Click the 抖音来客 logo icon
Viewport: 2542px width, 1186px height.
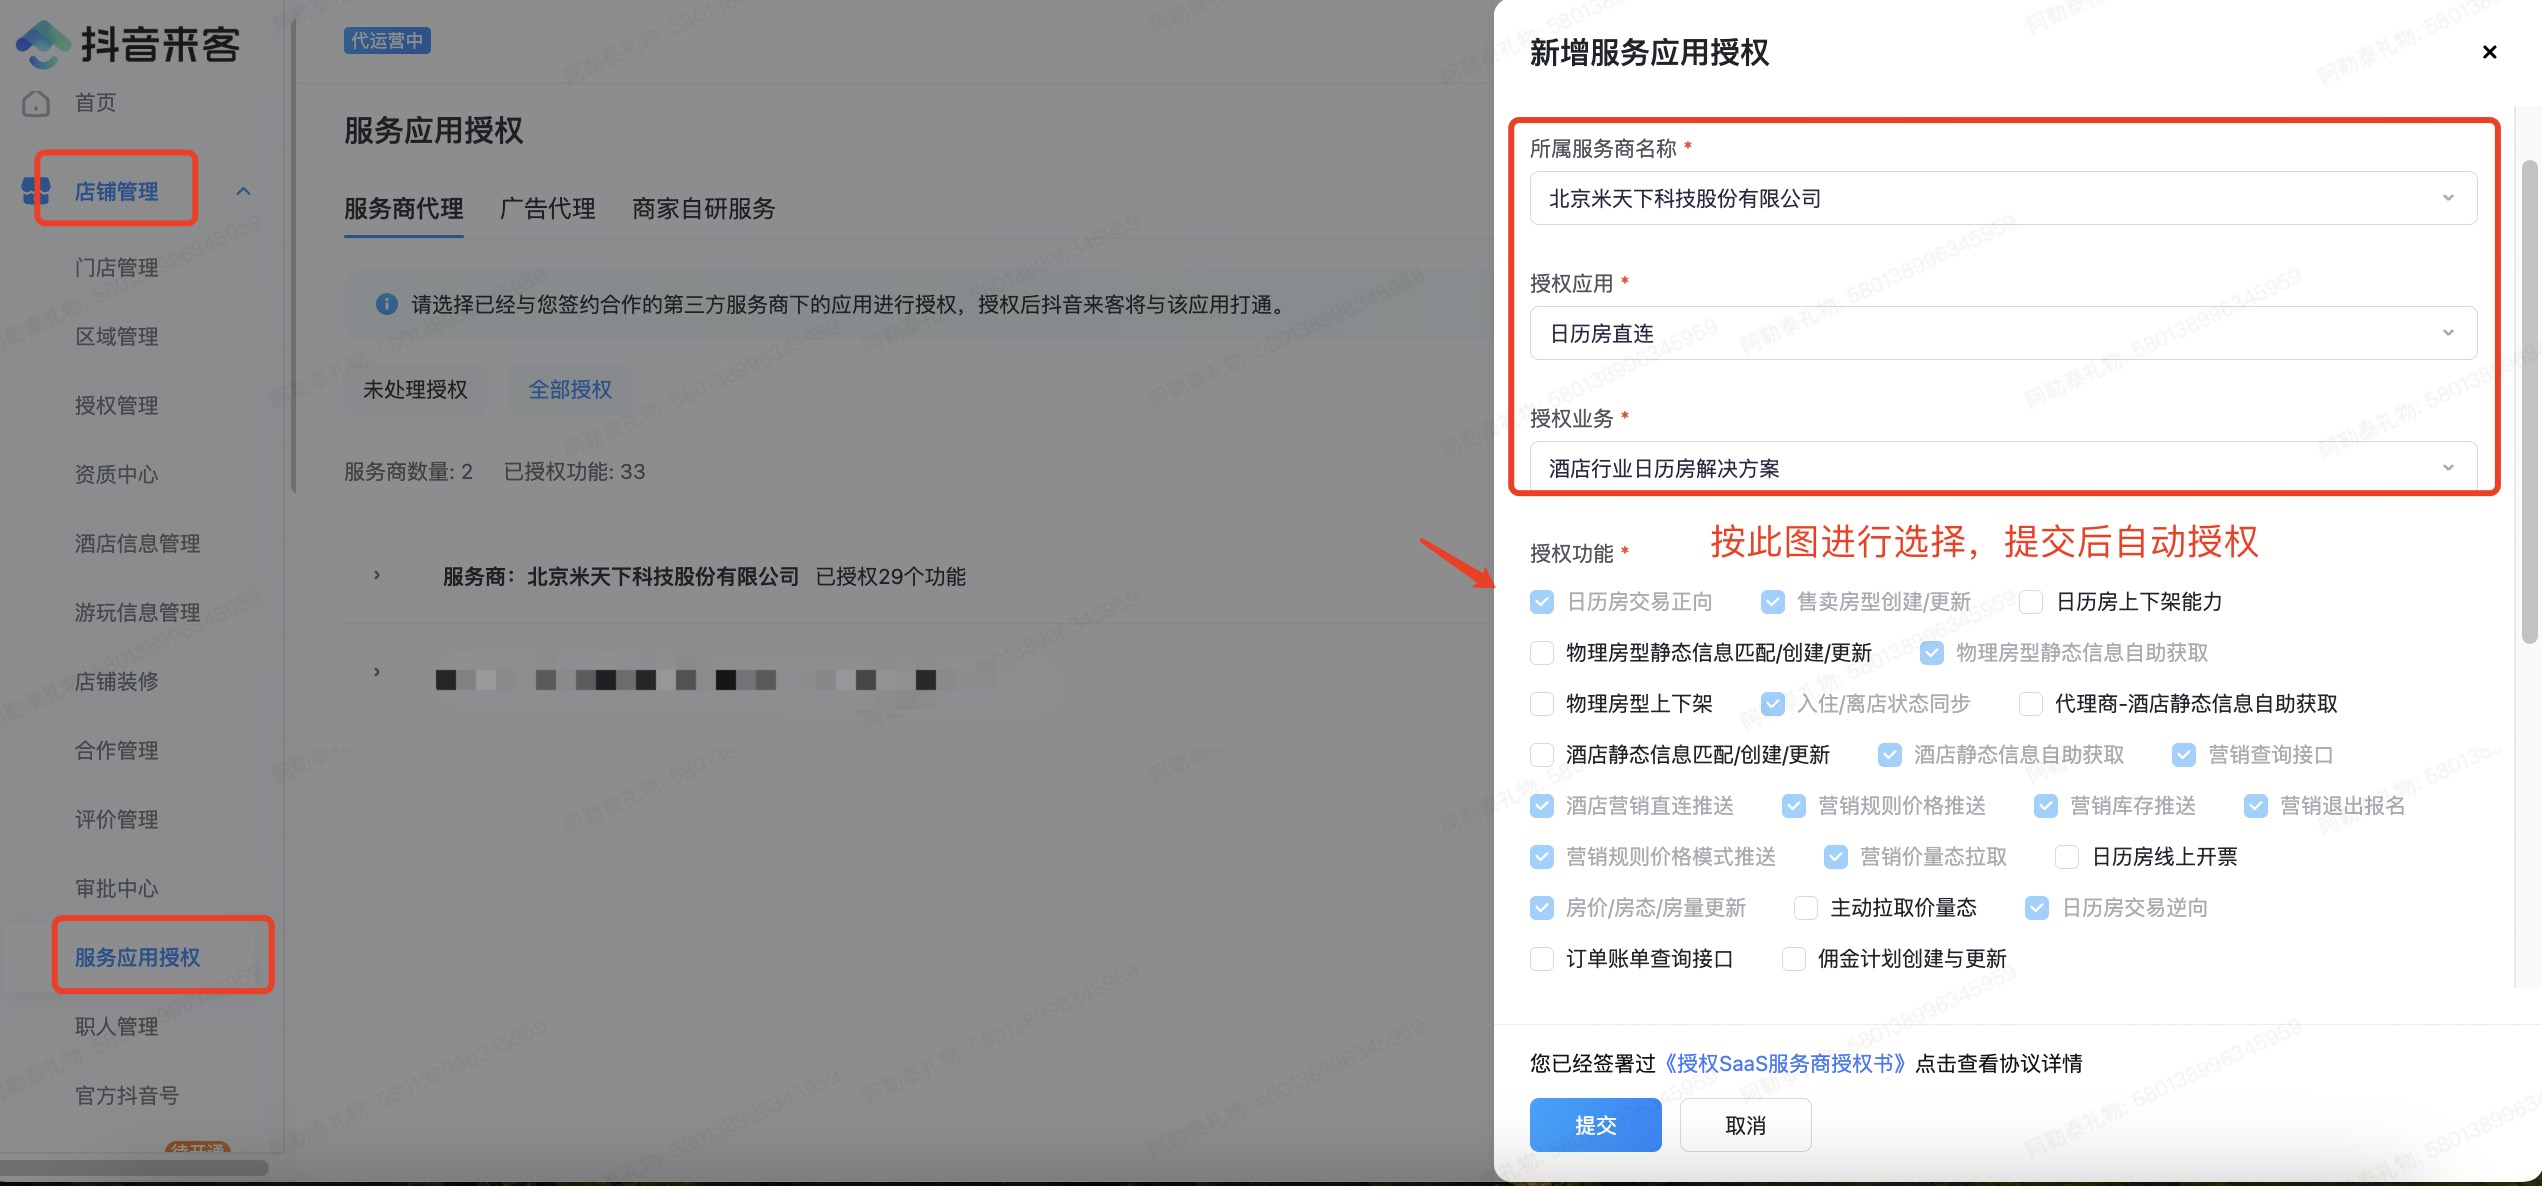click(x=43, y=44)
